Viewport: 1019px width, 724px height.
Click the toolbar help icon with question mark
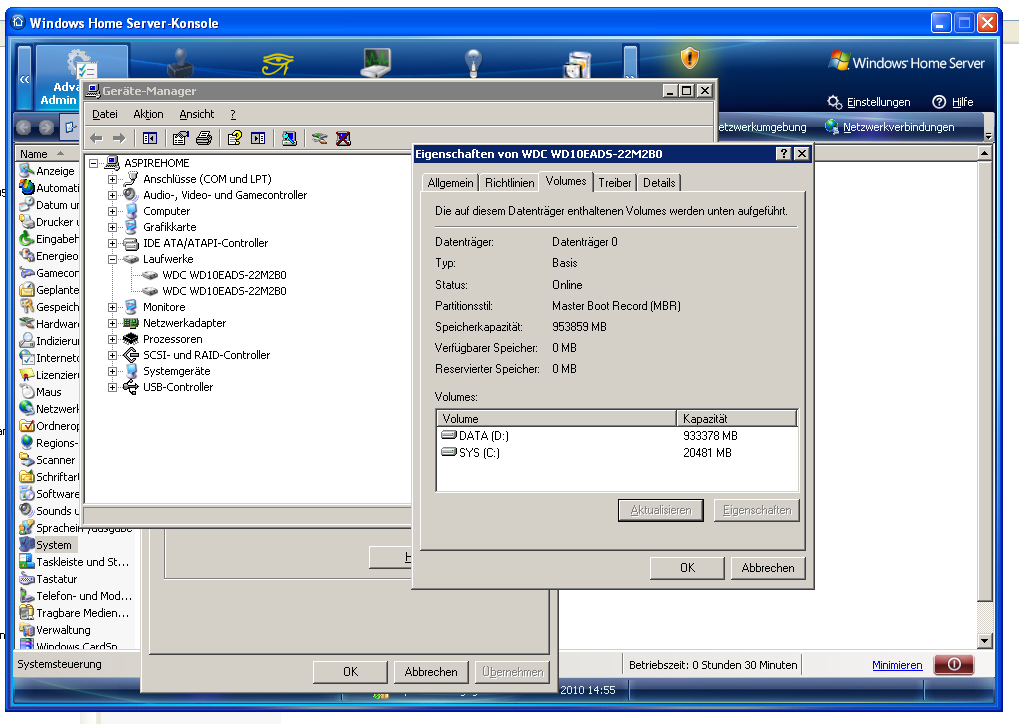[x=234, y=138]
